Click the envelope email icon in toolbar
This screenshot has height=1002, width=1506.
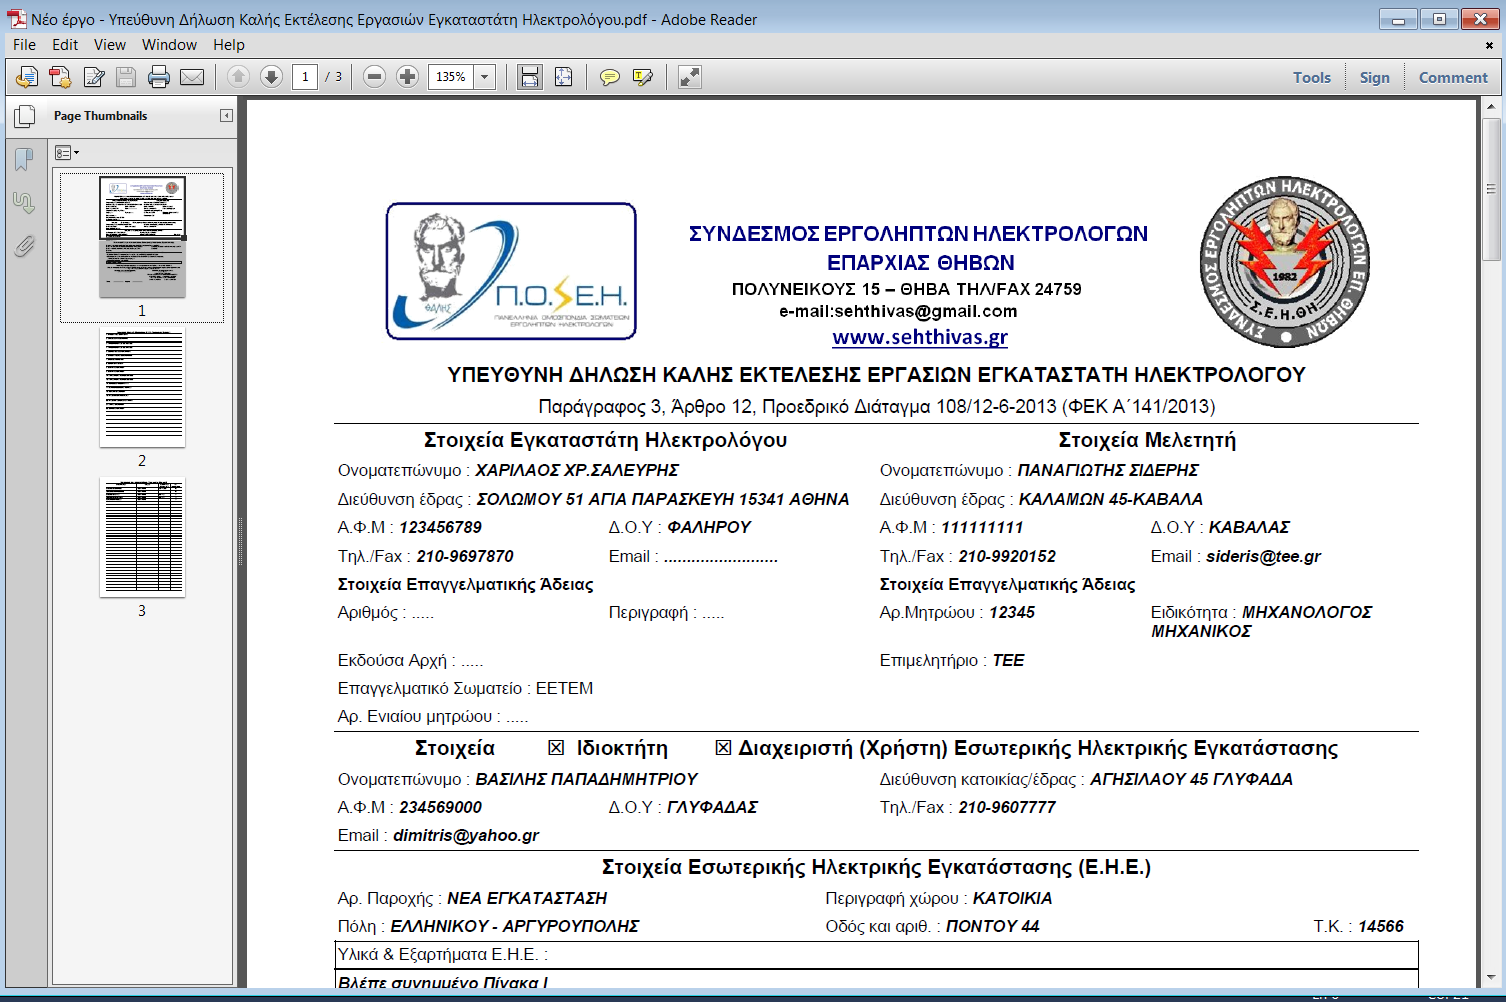coord(192,77)
